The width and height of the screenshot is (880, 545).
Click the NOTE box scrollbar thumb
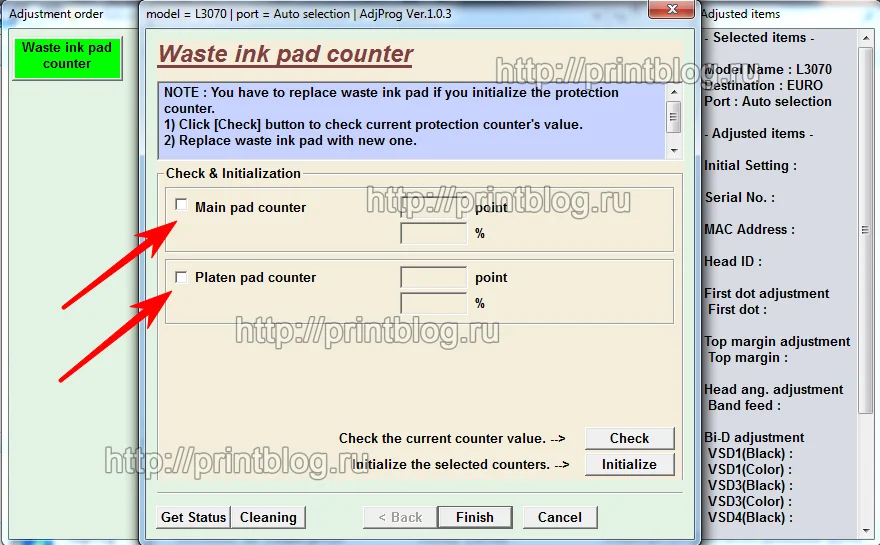click(674, 117)
